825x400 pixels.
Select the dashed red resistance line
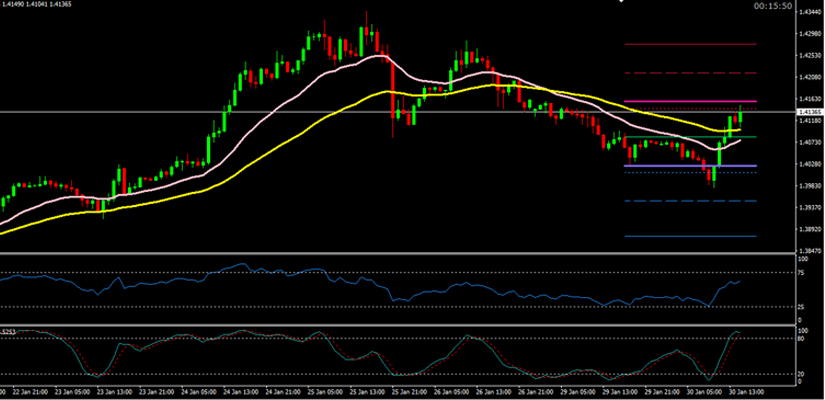click(689, 73)
